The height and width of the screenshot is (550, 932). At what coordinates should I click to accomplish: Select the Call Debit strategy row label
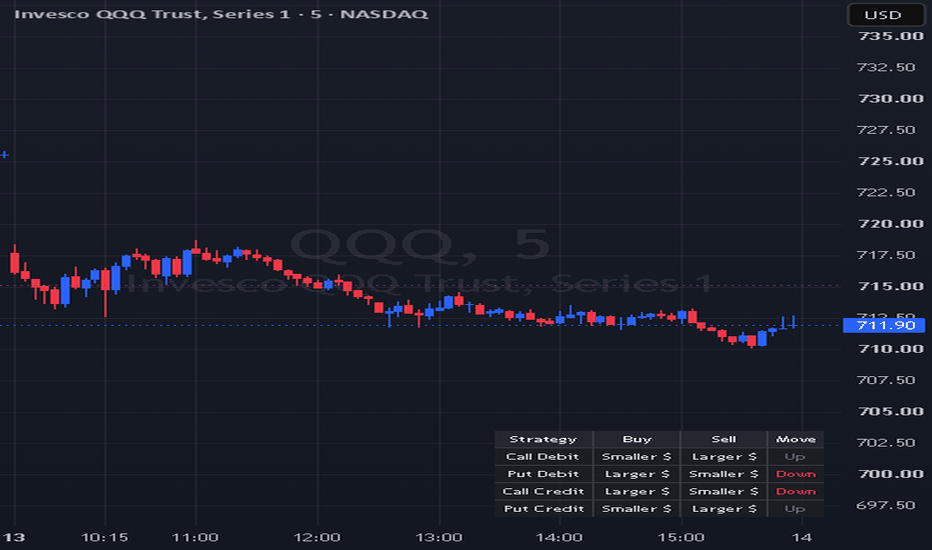(x=543, y=457)
